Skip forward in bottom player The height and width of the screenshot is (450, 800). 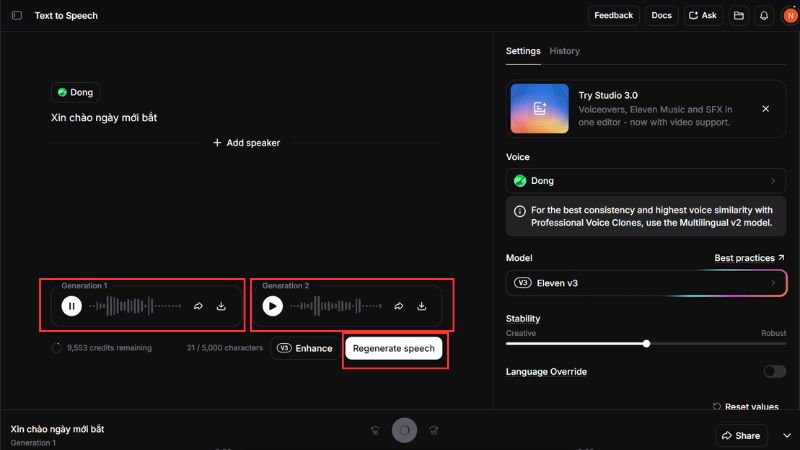433,430
